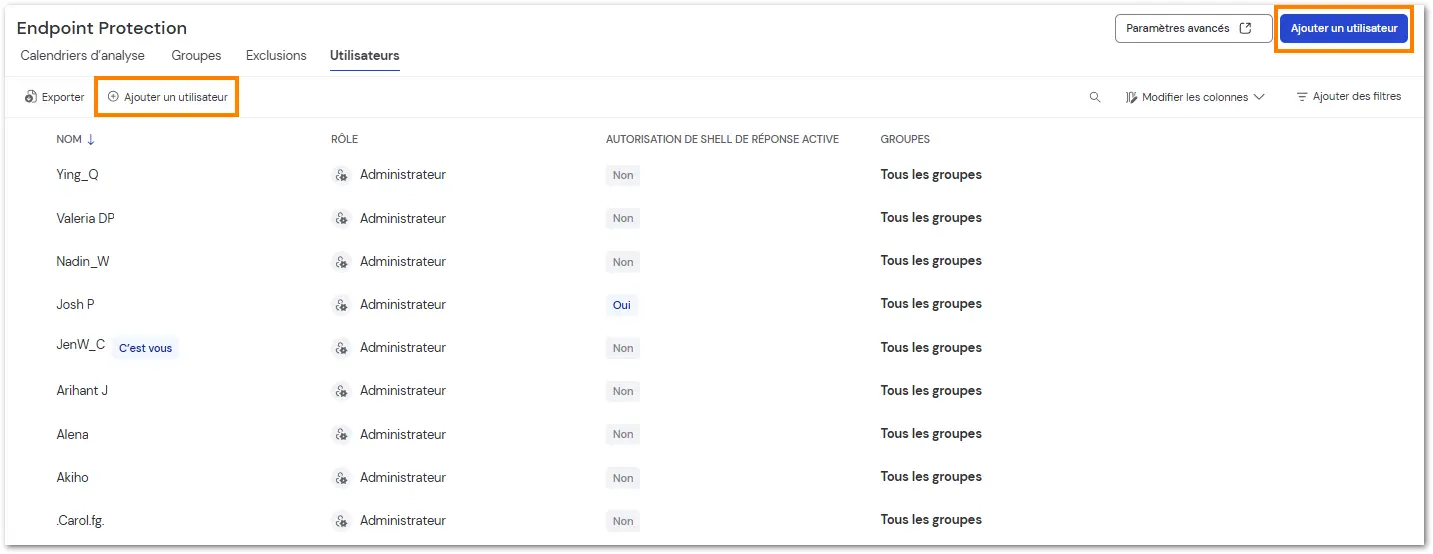
Task: Open the Exclusions tab
Action: click(x=276, y=55)
